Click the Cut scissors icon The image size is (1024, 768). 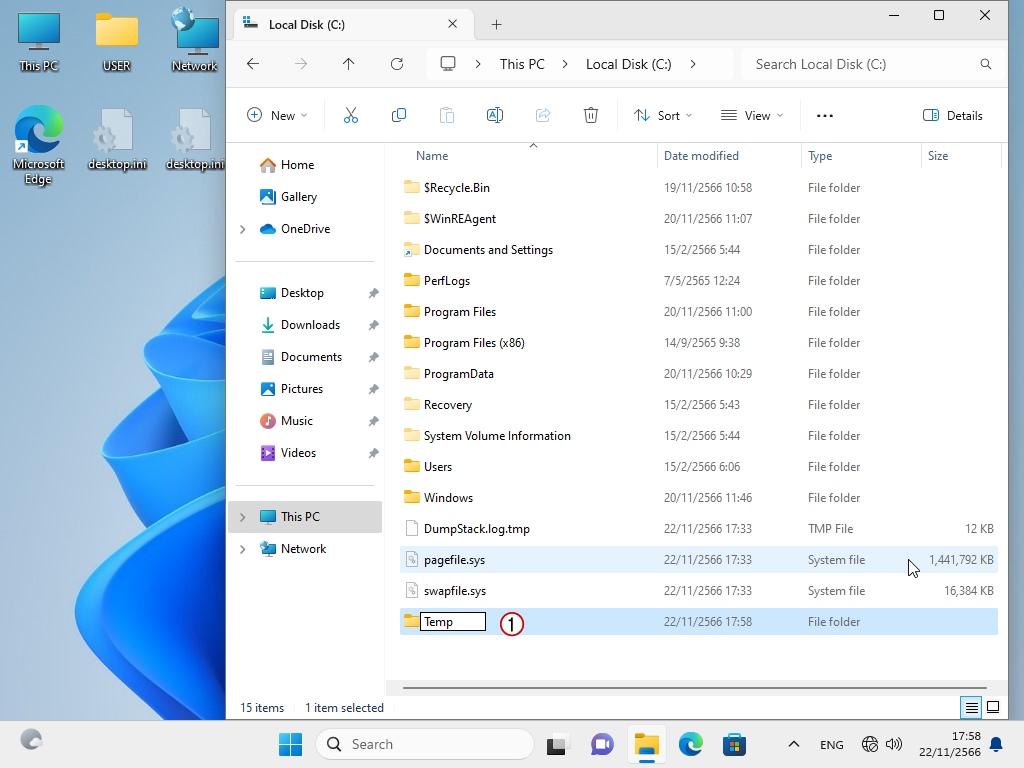(350, 115)
